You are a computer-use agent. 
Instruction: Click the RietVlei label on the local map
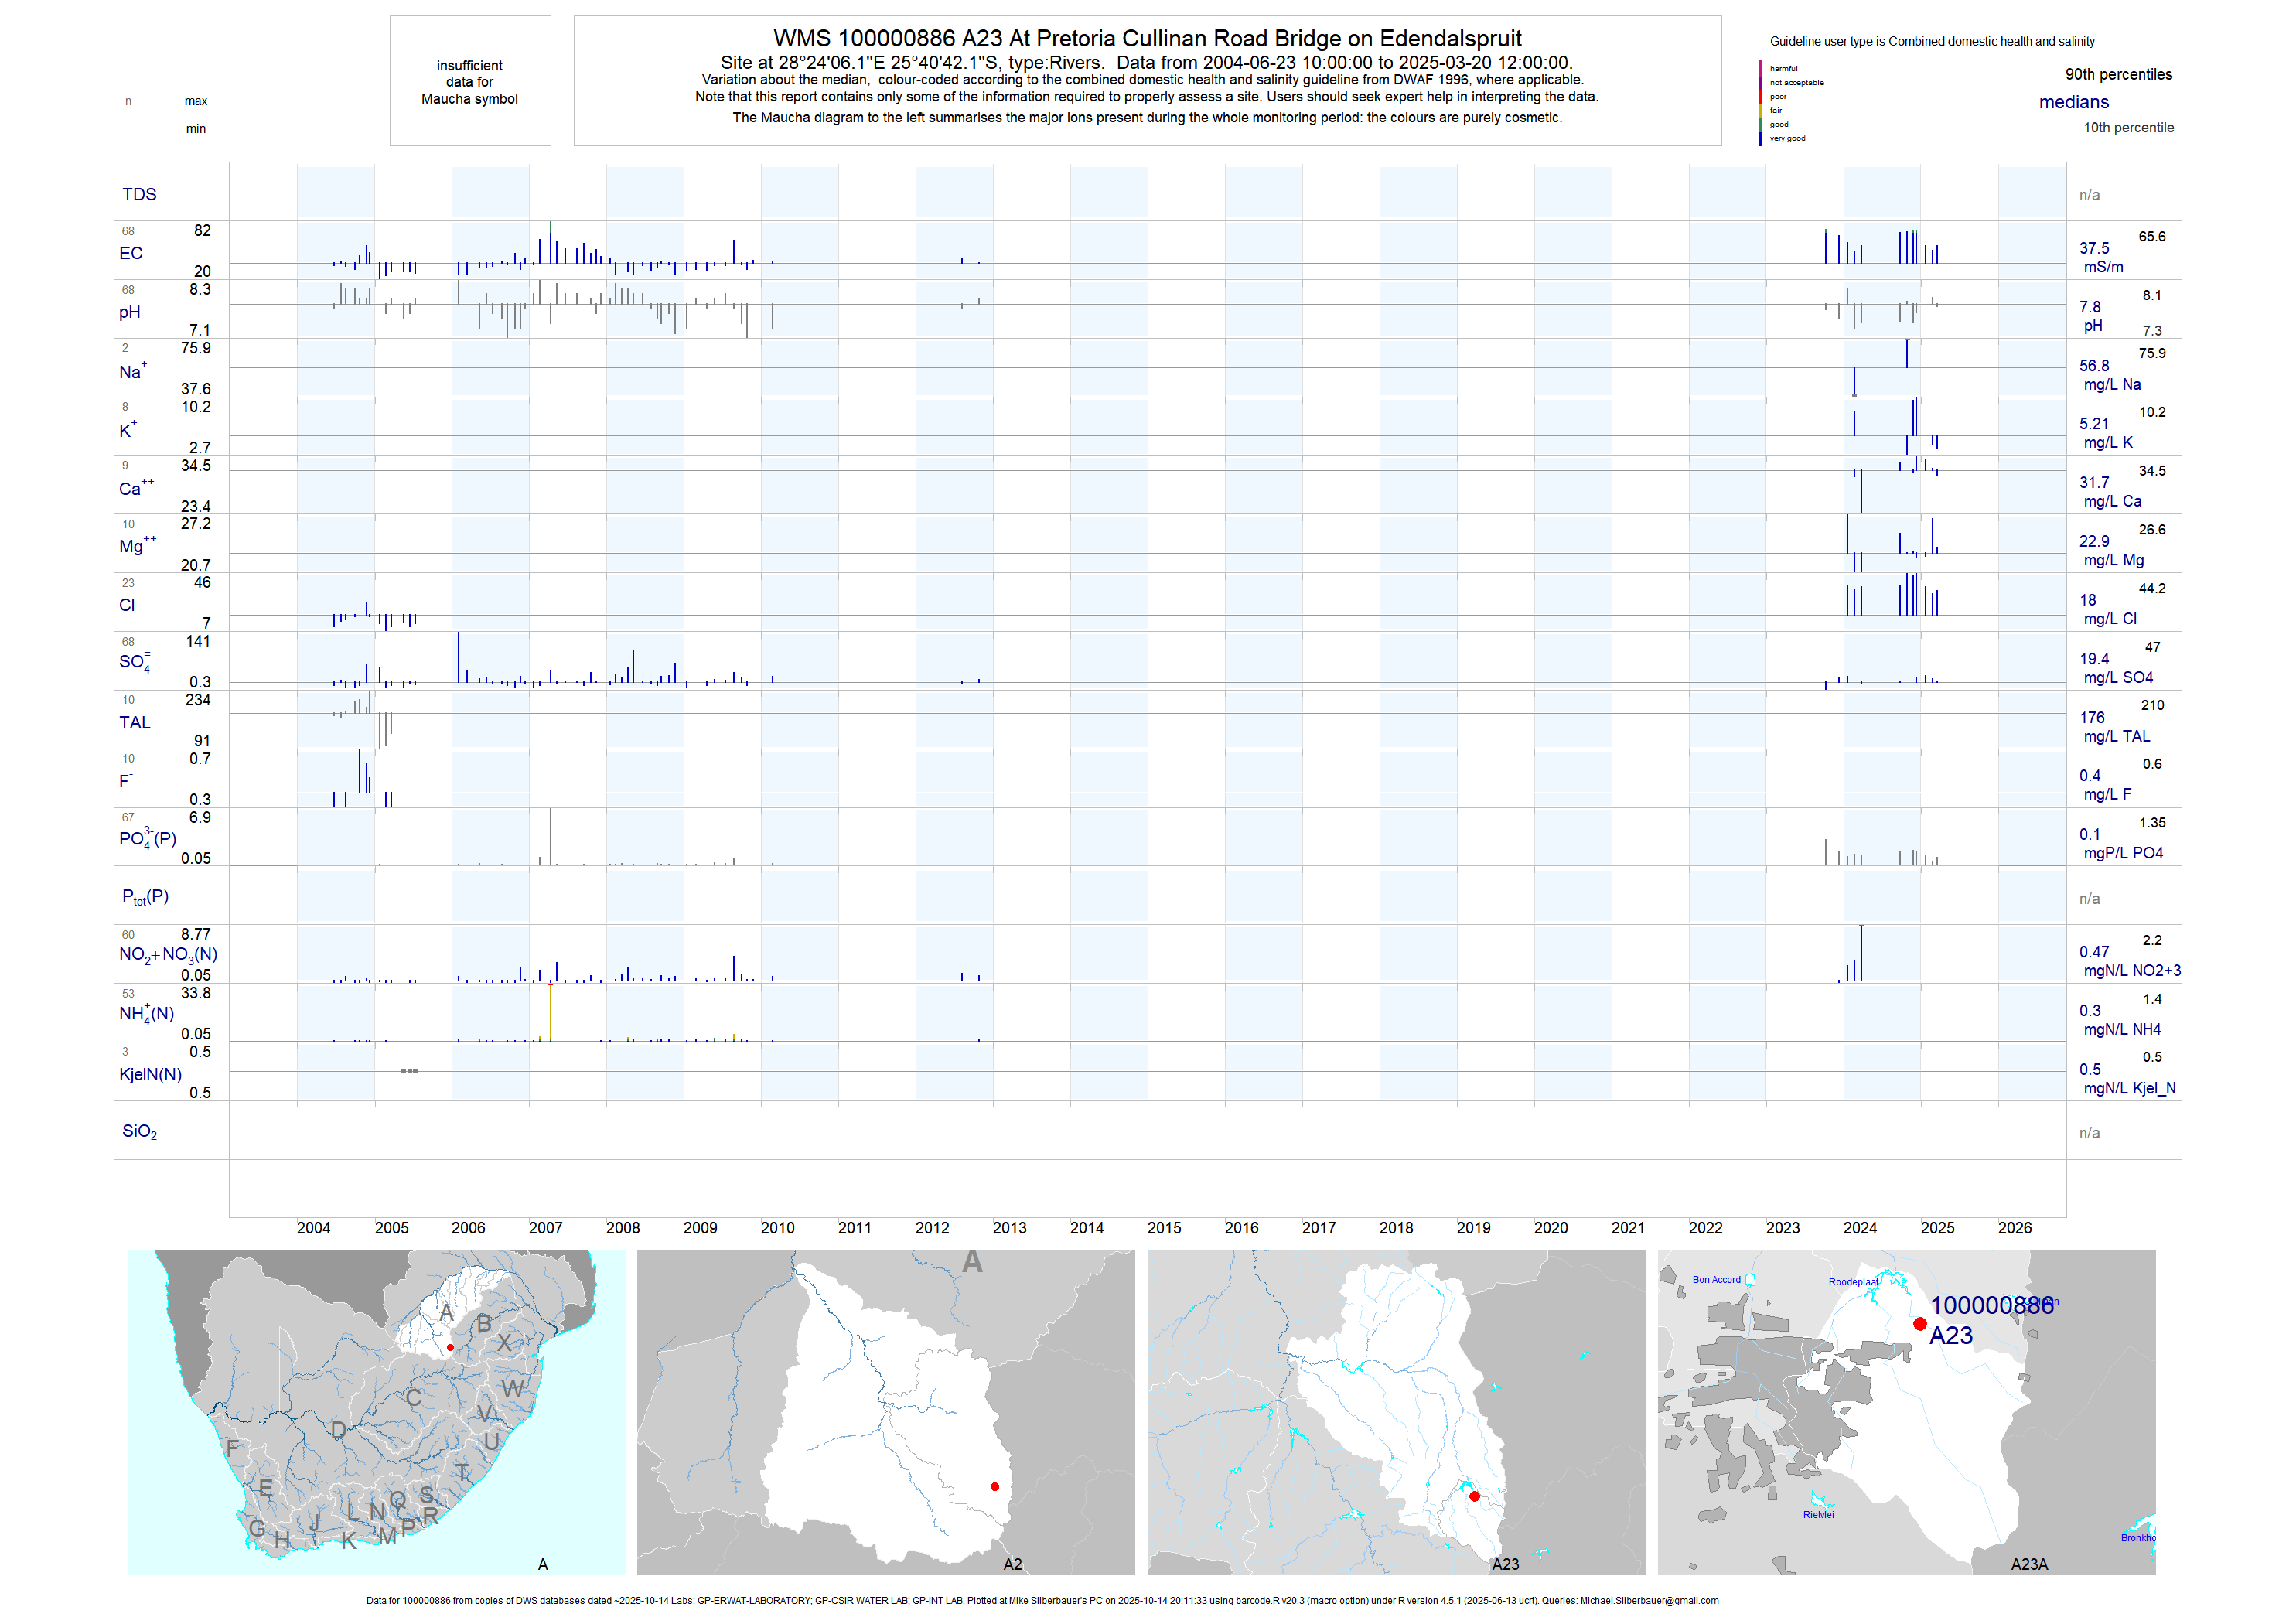tap(1818, 1515)
